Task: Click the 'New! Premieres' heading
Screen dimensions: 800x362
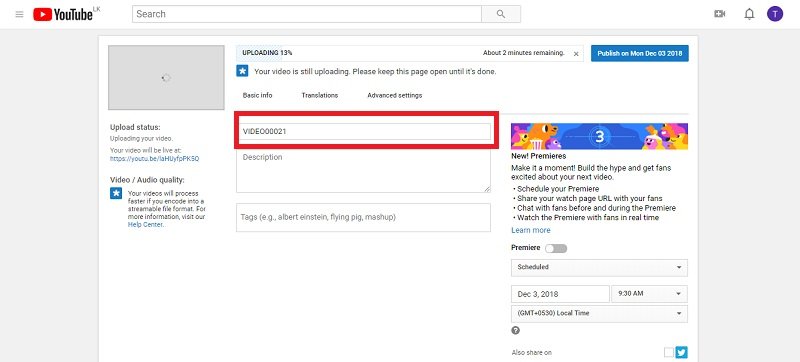Action: (x=538, y=156)
